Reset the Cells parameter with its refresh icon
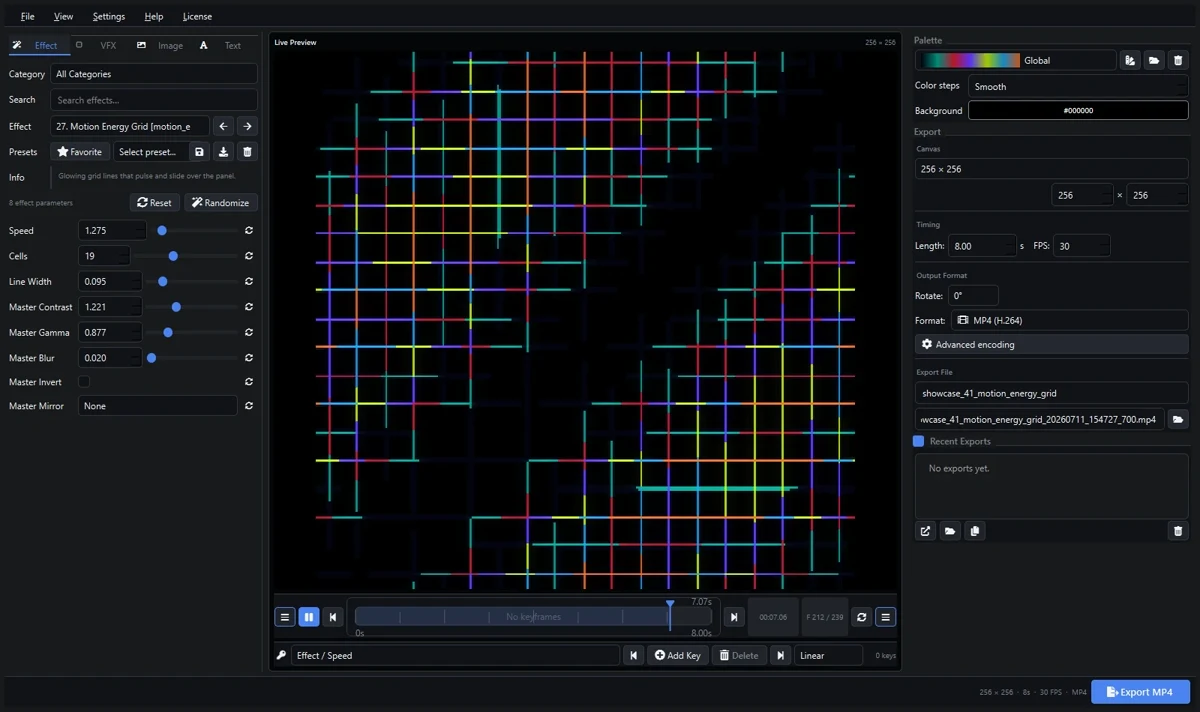Screen dimensions: 1200x712 pos(249,256)
